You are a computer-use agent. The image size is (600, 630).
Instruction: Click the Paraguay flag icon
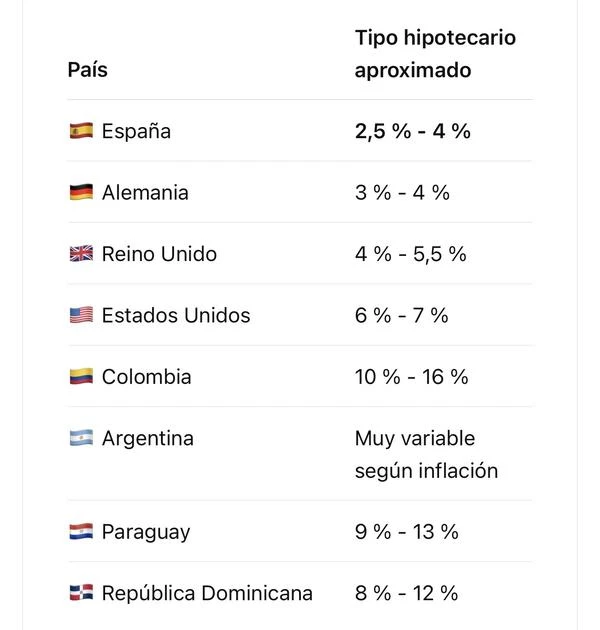click(81, 532)
